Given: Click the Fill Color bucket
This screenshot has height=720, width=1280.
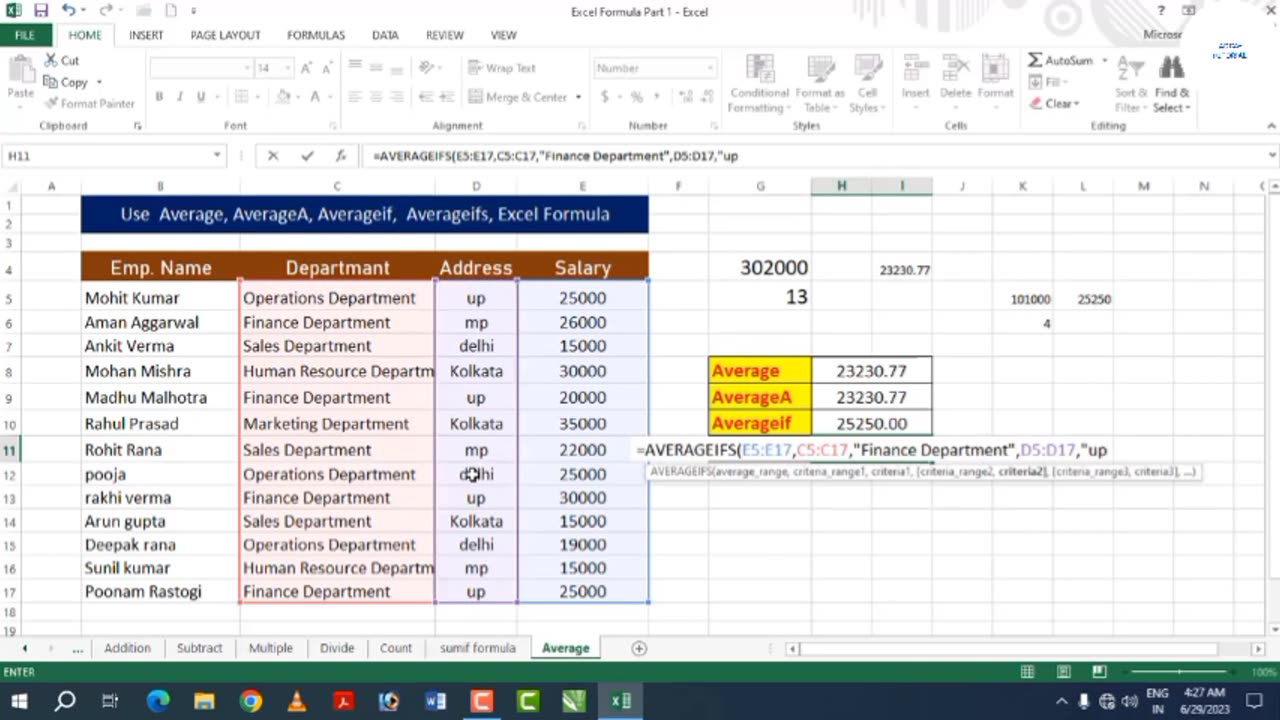Looking at the screenshot, I should click(x=283, y=97).
